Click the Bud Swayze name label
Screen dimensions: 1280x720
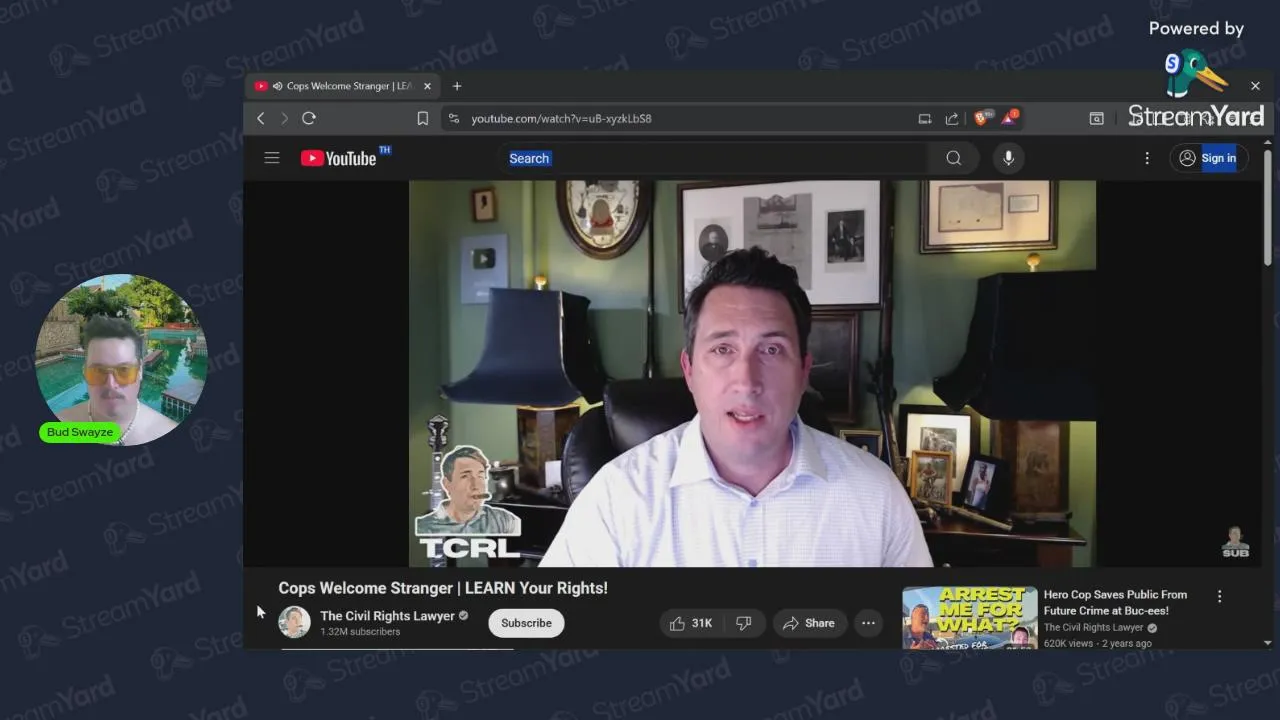point(80,432)
